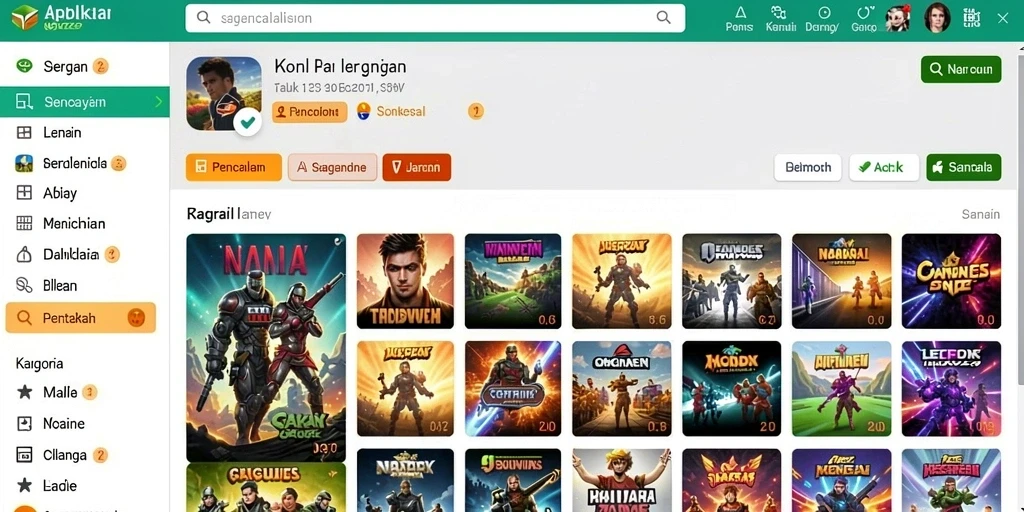
Task: Open the Tadivuem face game thumbnail
Action: tap(405, 281)
